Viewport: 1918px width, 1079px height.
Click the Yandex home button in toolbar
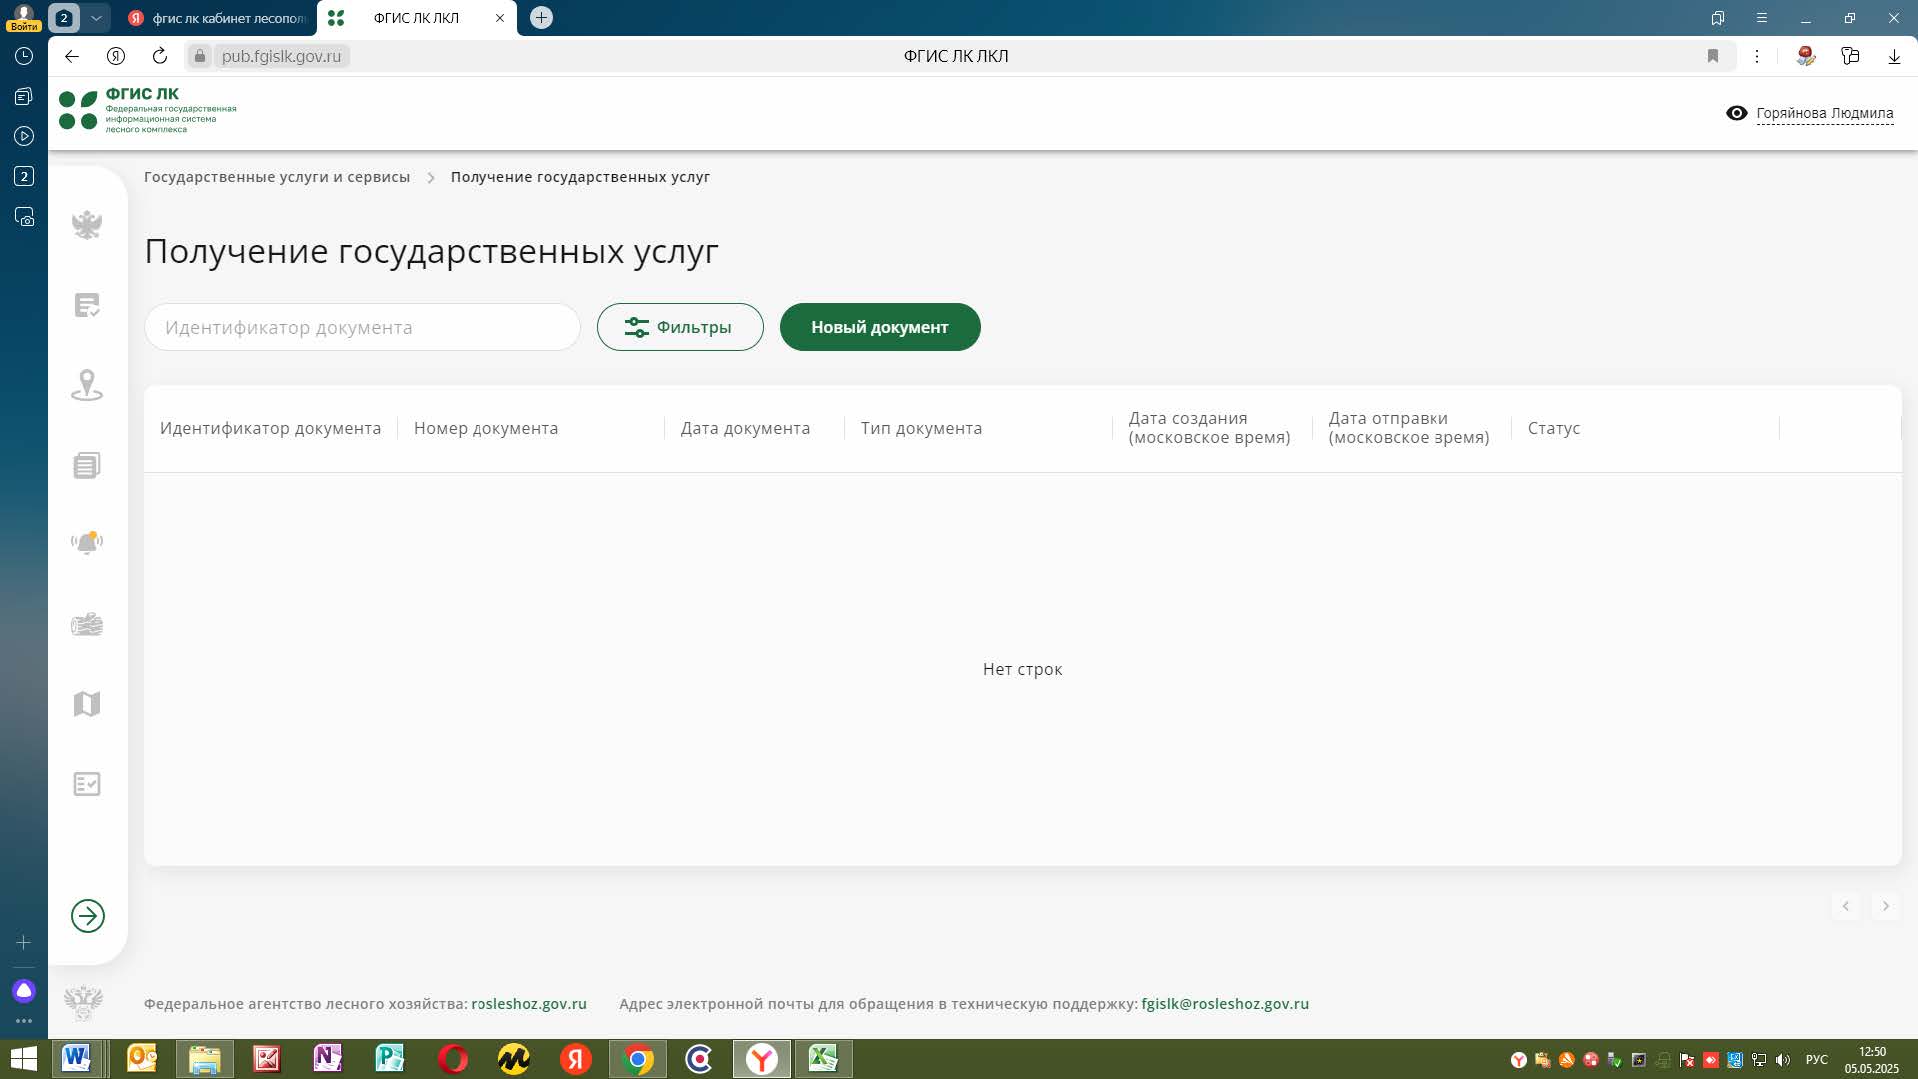click(x=116, y=56)
